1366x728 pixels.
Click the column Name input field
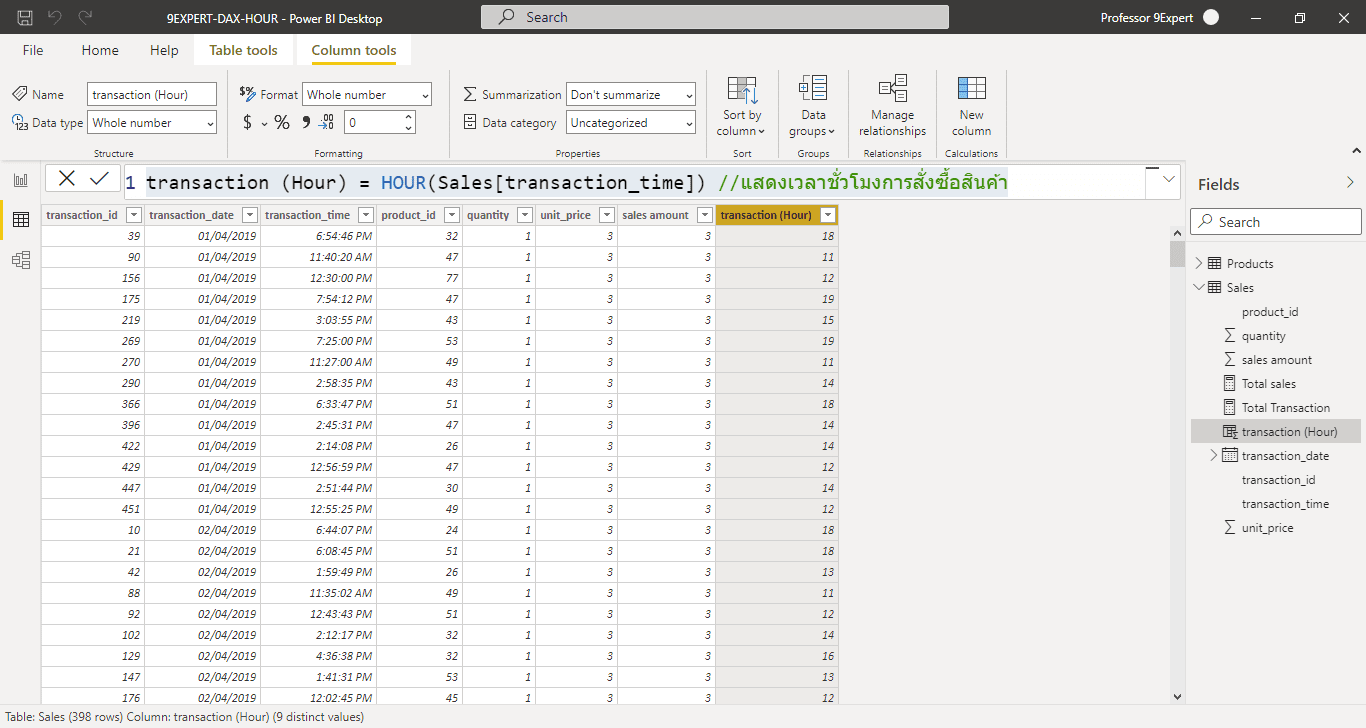click(151, 95)
